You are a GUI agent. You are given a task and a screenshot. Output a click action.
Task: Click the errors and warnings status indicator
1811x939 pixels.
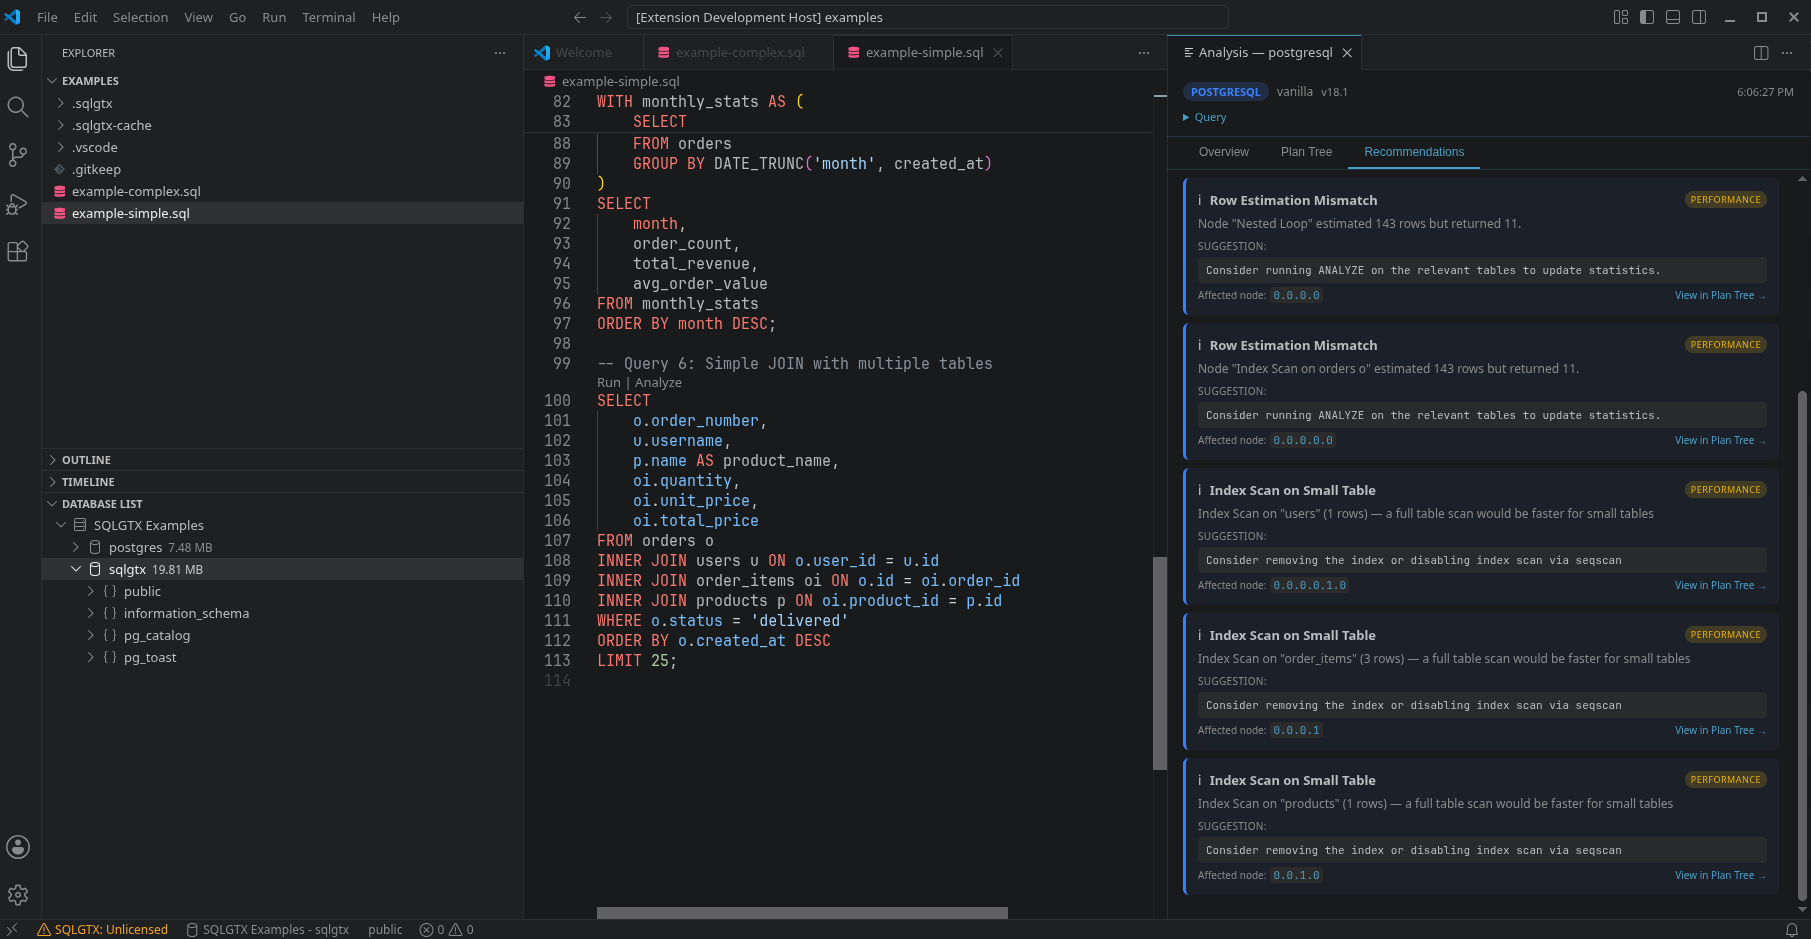pos(447,929)
